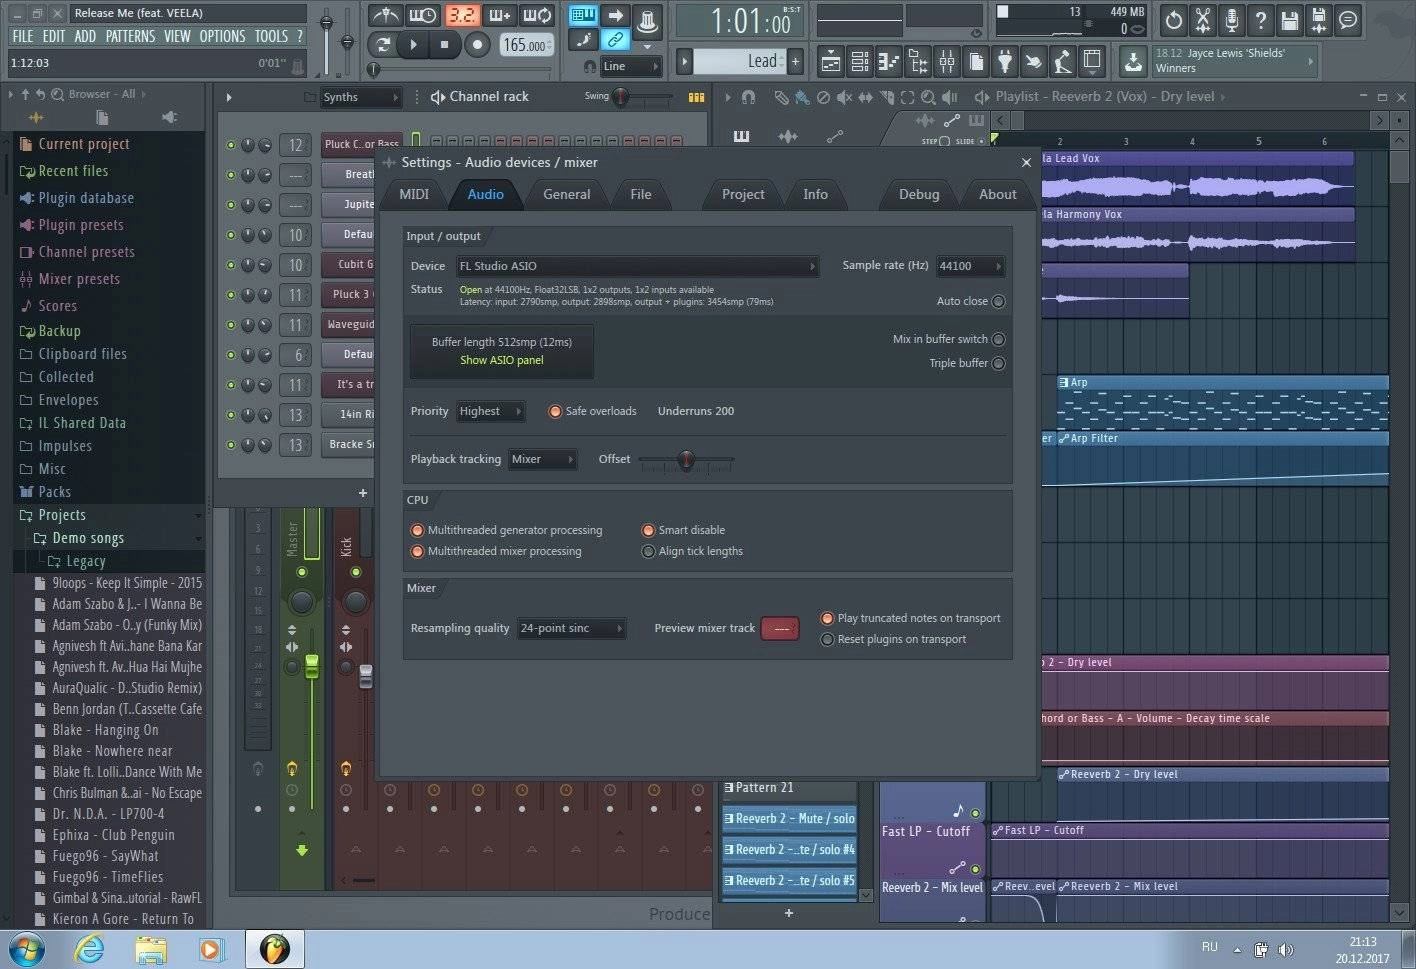Viewport: 1416px width, 969px height.
Task: Enable the Wait for input icon
Action: [x=423, y=15]
